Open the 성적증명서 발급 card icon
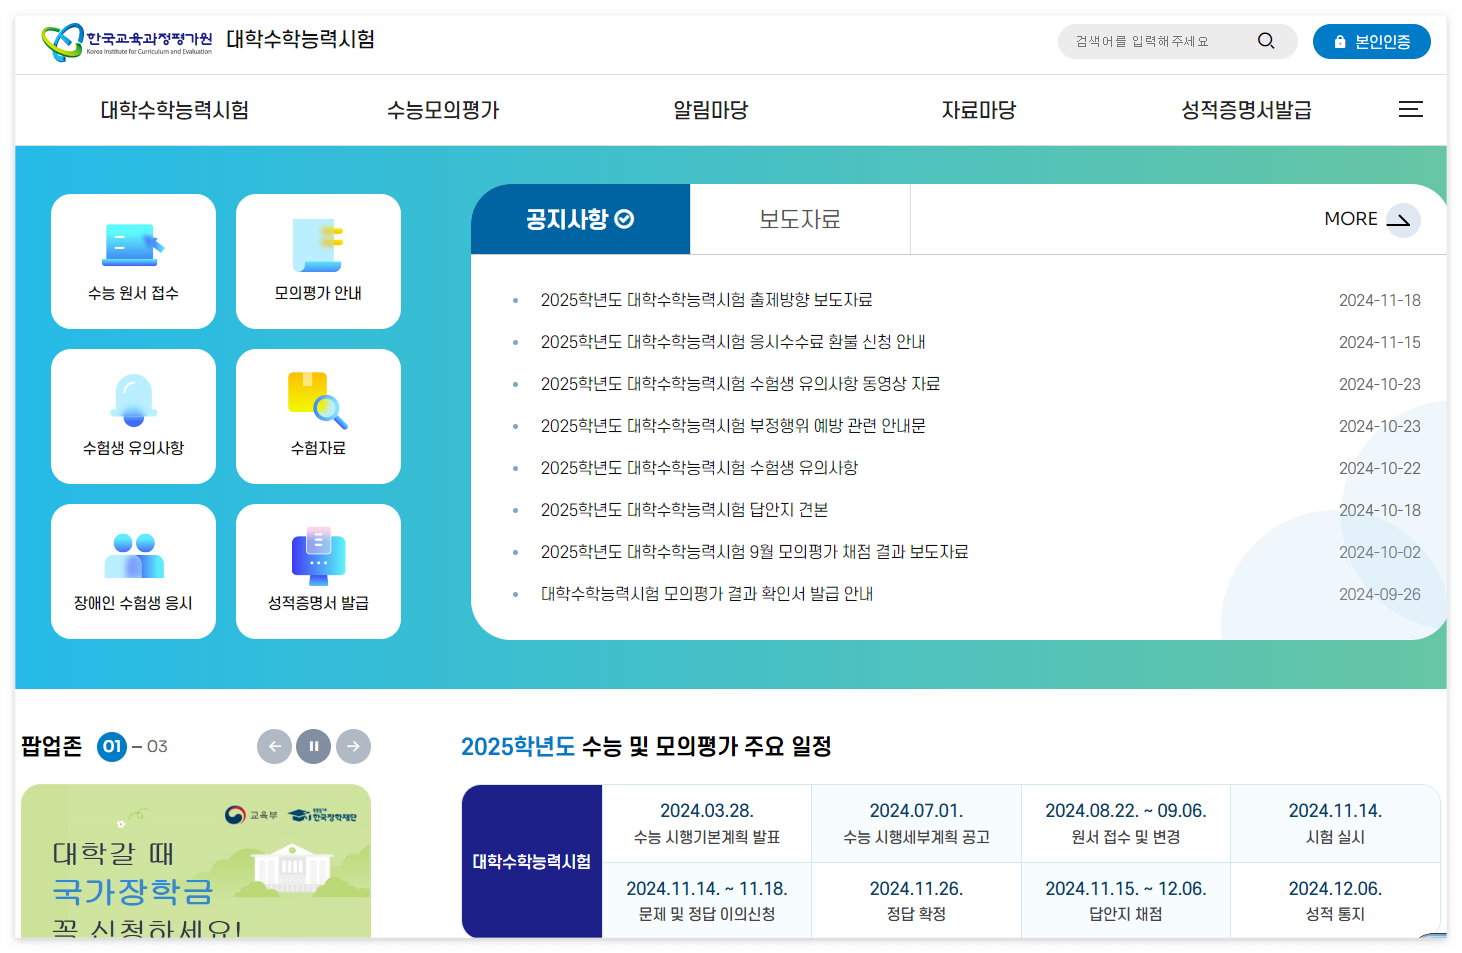The image size is (1462, 953). (318, 555)
